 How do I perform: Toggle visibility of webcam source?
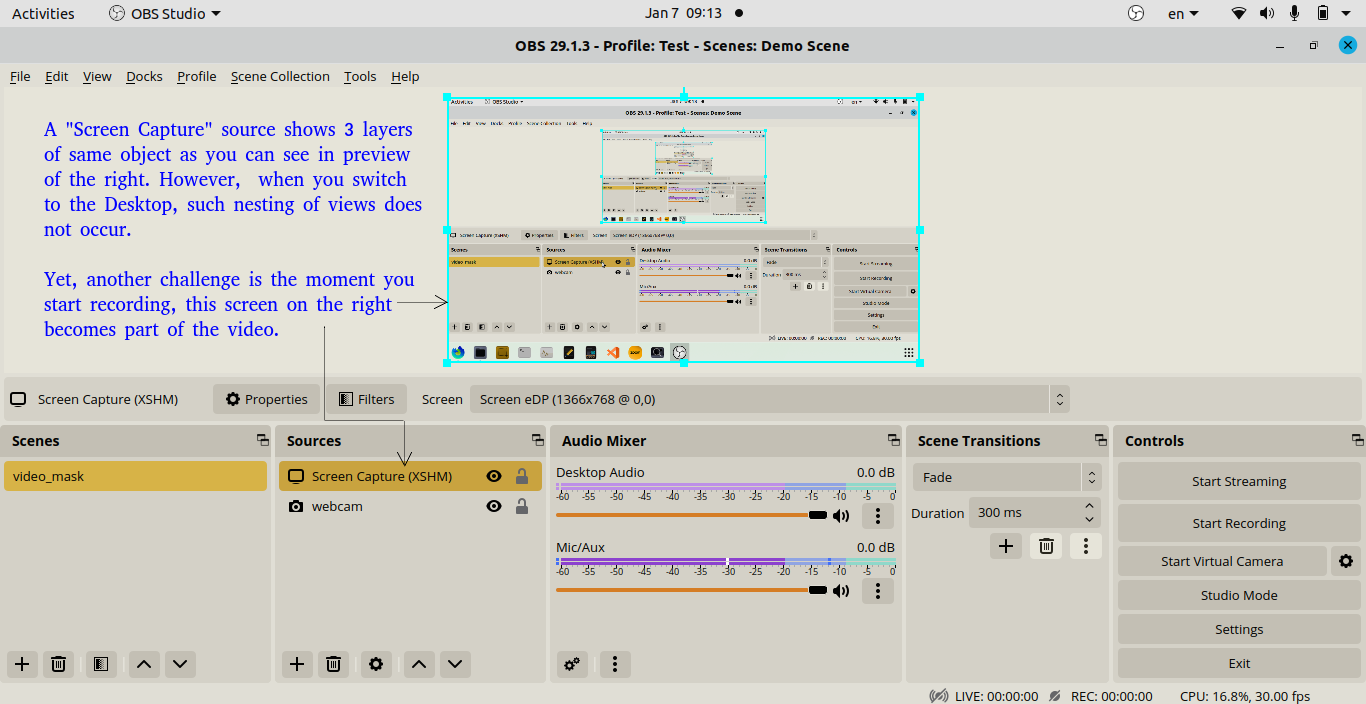(494, 507)
